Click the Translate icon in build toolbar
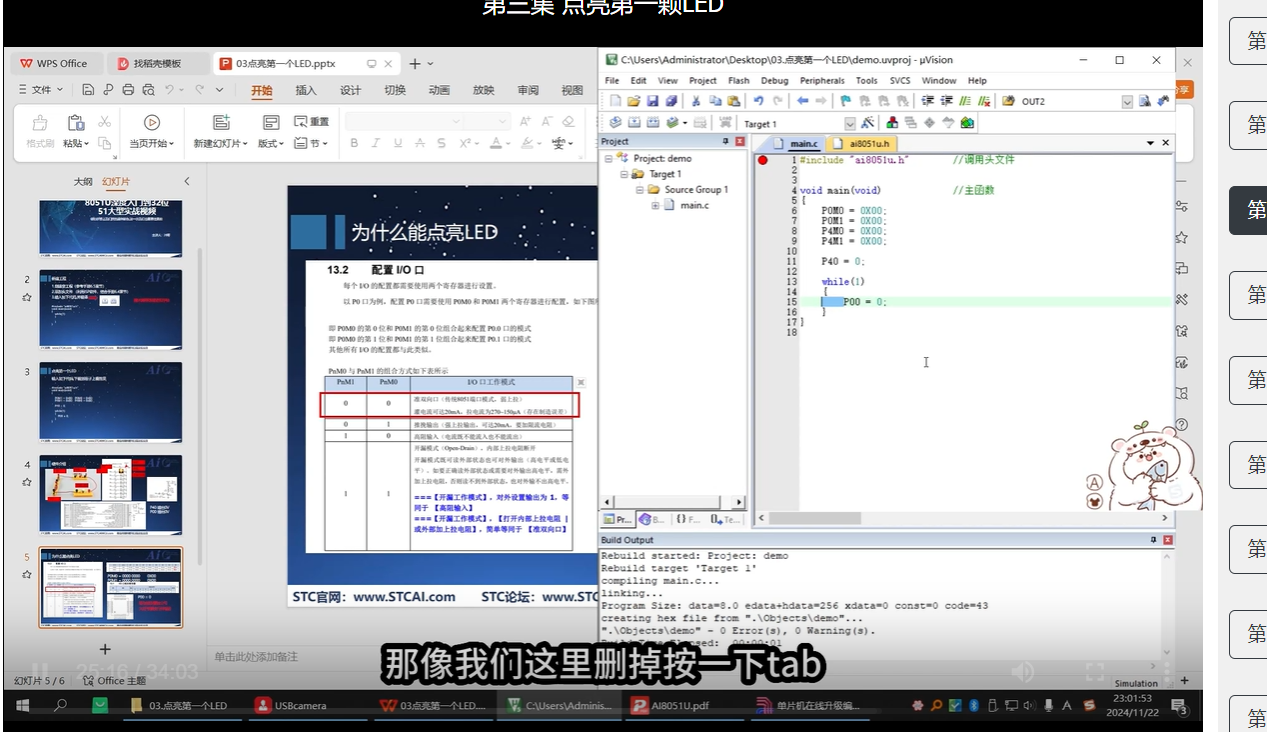The height and width of the screenshot is (732, 1267). [x=616, y=123]
